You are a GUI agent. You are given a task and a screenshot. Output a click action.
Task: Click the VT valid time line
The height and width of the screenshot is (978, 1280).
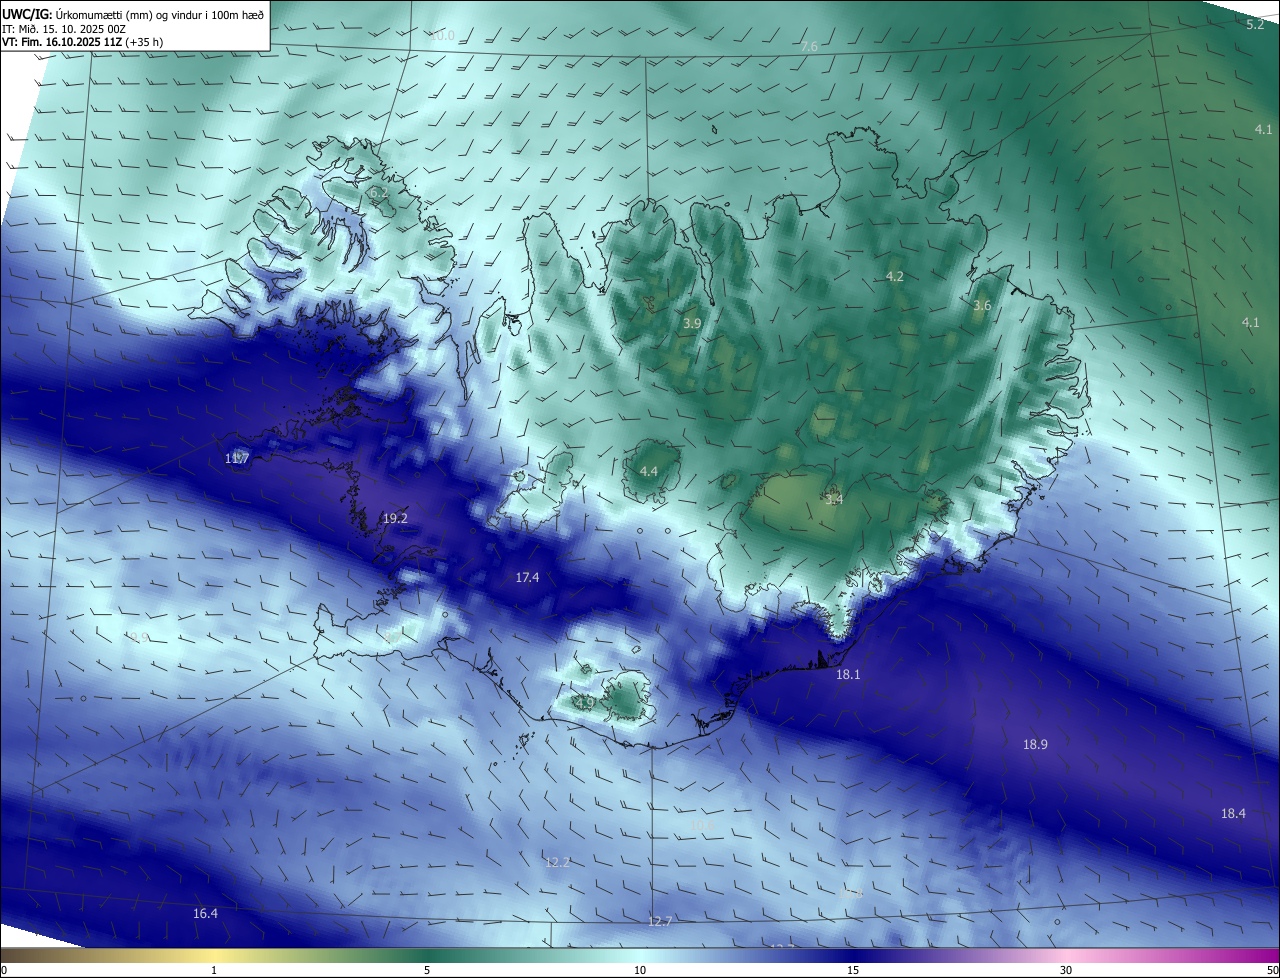click(82, 42)
